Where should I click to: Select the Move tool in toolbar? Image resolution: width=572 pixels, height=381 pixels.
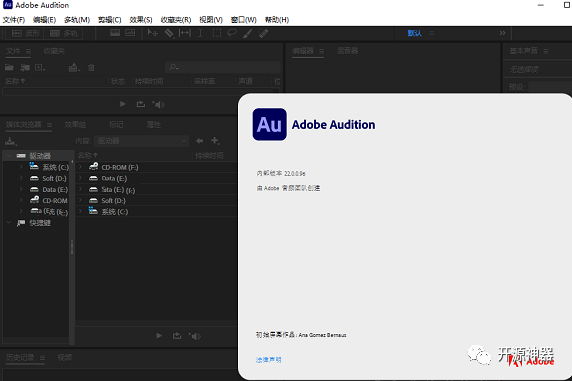(x=152, y=33)
